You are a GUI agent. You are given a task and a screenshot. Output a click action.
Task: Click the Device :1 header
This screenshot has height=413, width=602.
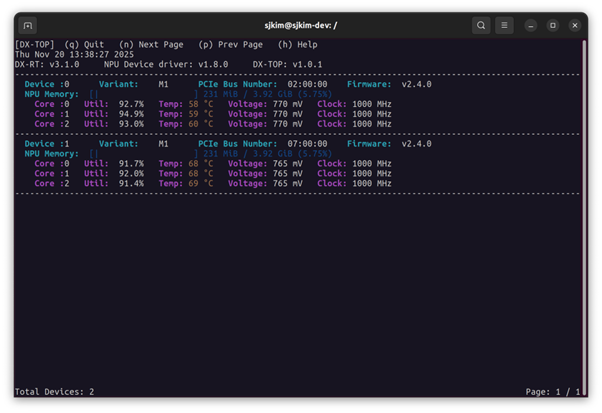pyautogui.click(x=47, y=144)
